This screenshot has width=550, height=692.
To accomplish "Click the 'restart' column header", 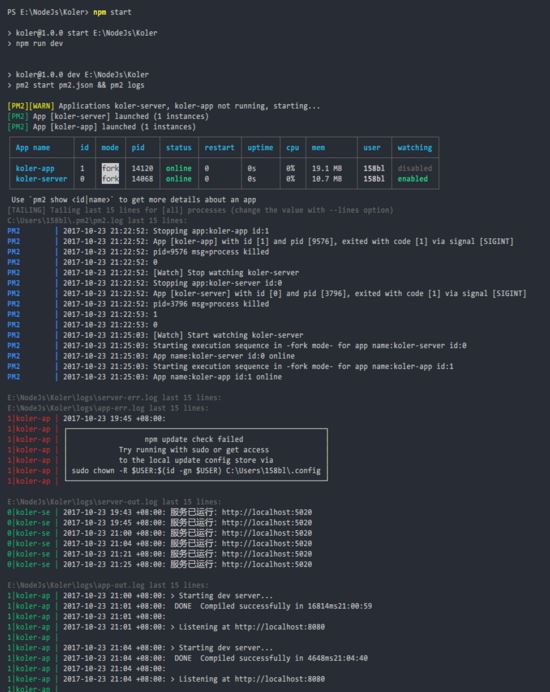I will [x=219, y=147].
